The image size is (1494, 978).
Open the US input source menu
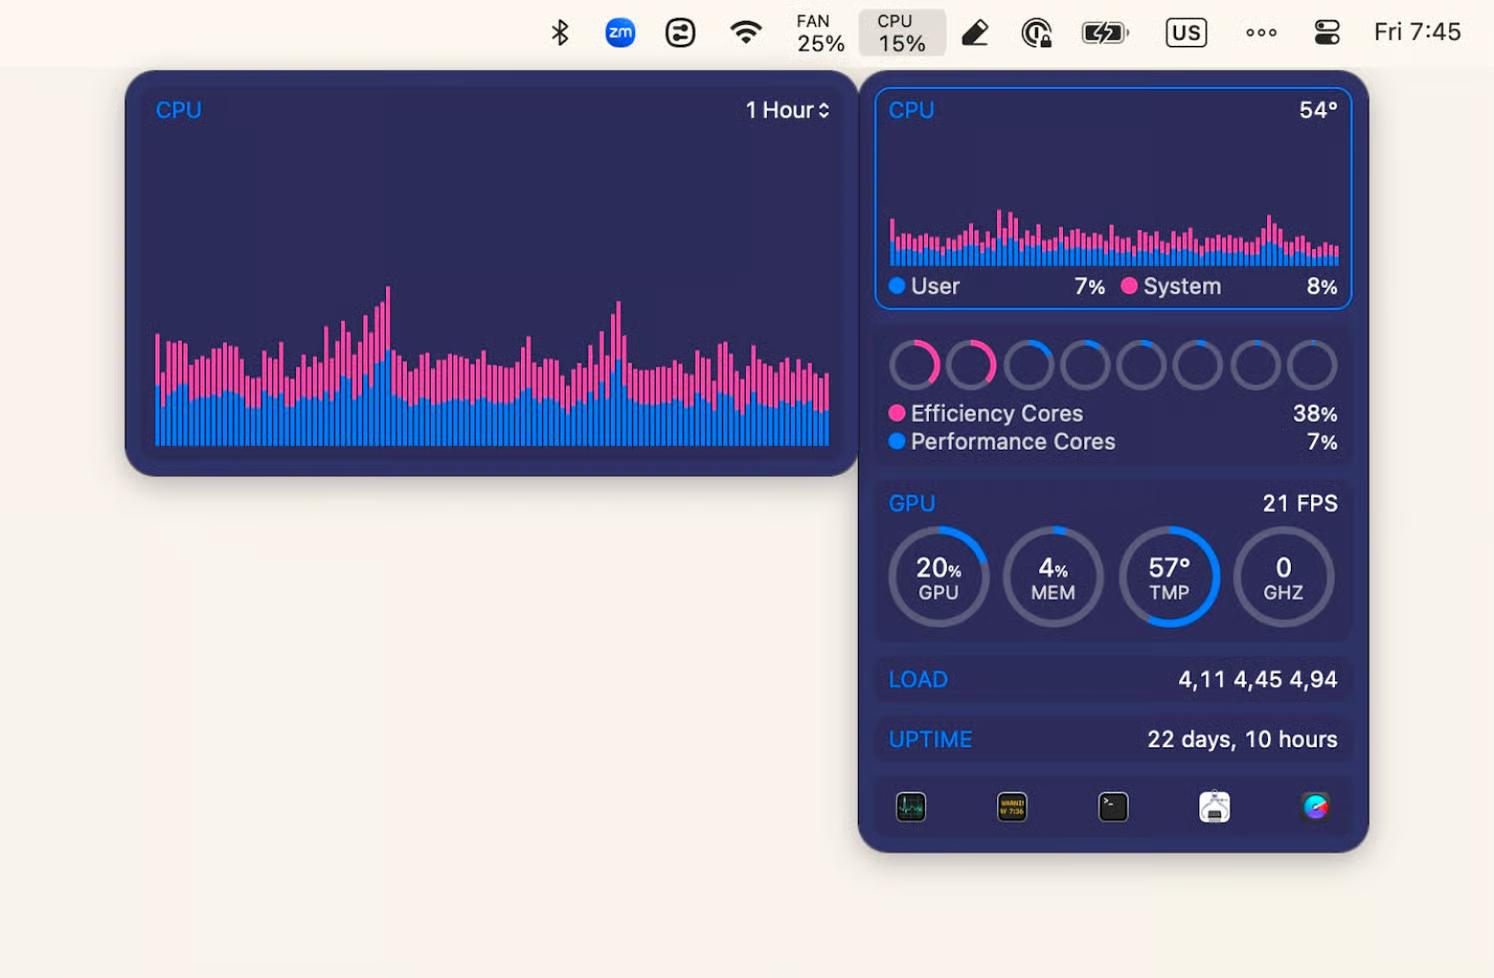pyautogui.click(x=1186, y=33)
